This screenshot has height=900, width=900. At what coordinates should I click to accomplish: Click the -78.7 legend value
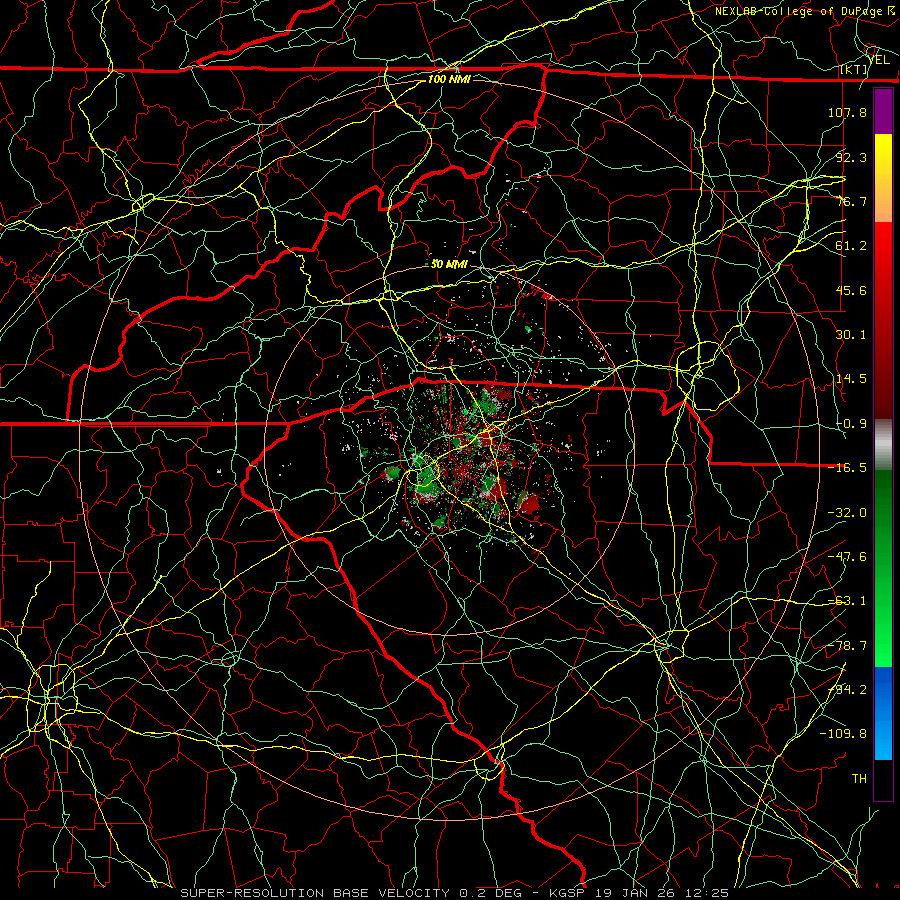point(847,646)
